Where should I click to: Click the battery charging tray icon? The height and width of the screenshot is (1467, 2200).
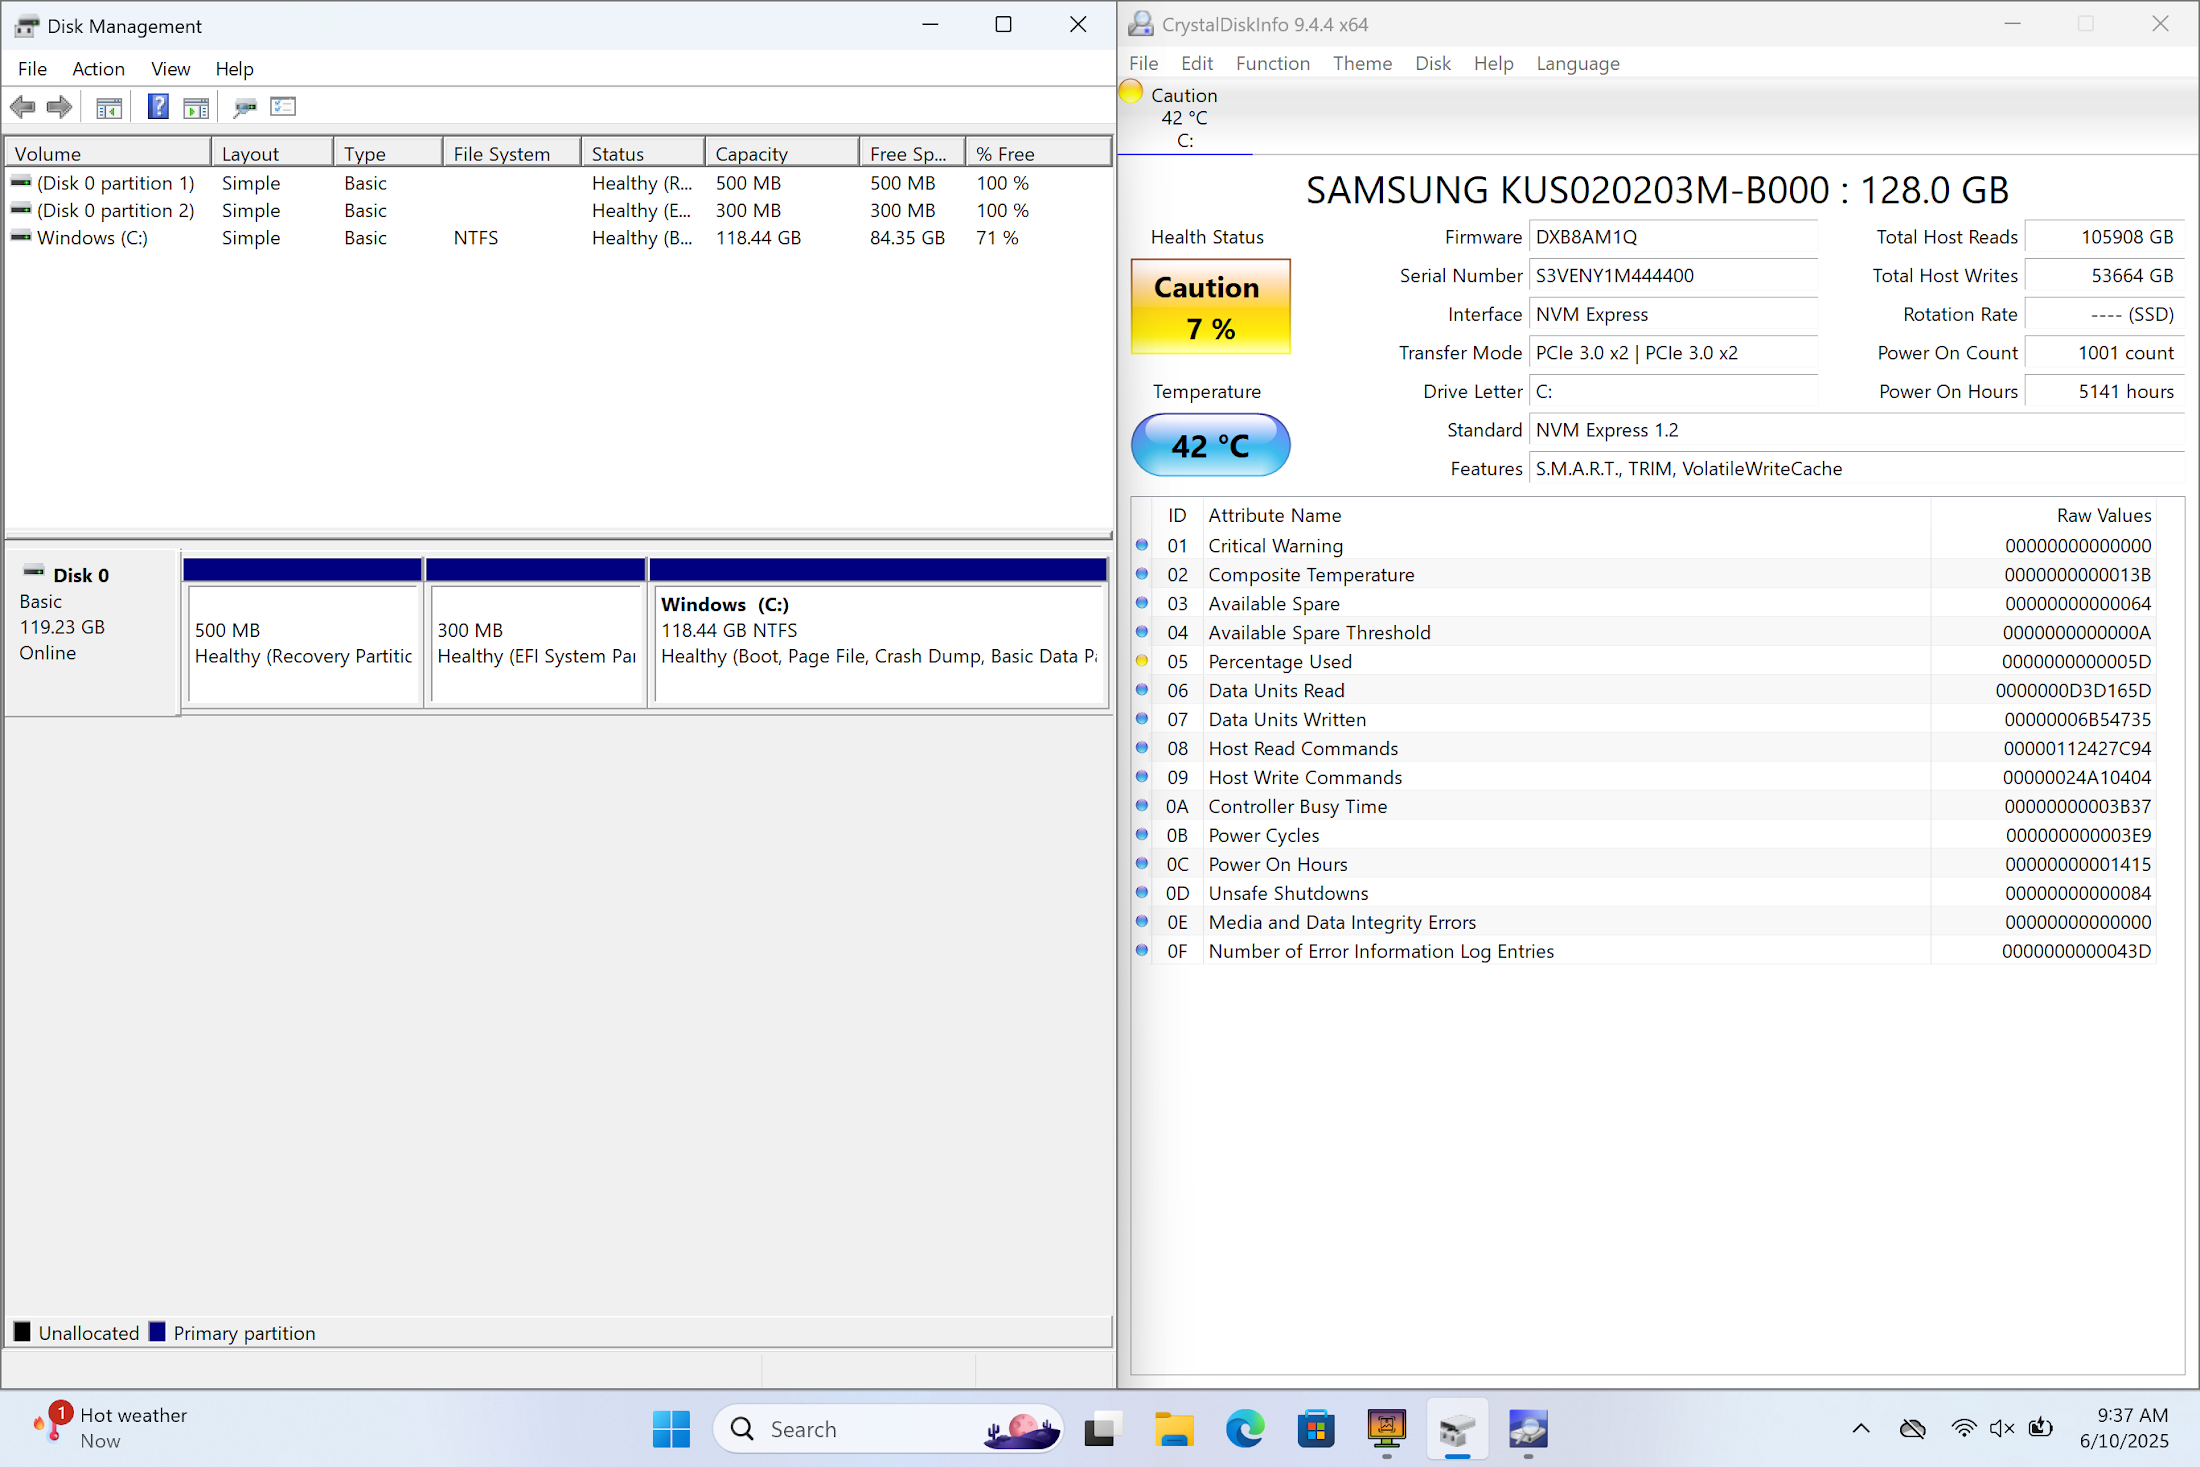click(2041, 1428)
